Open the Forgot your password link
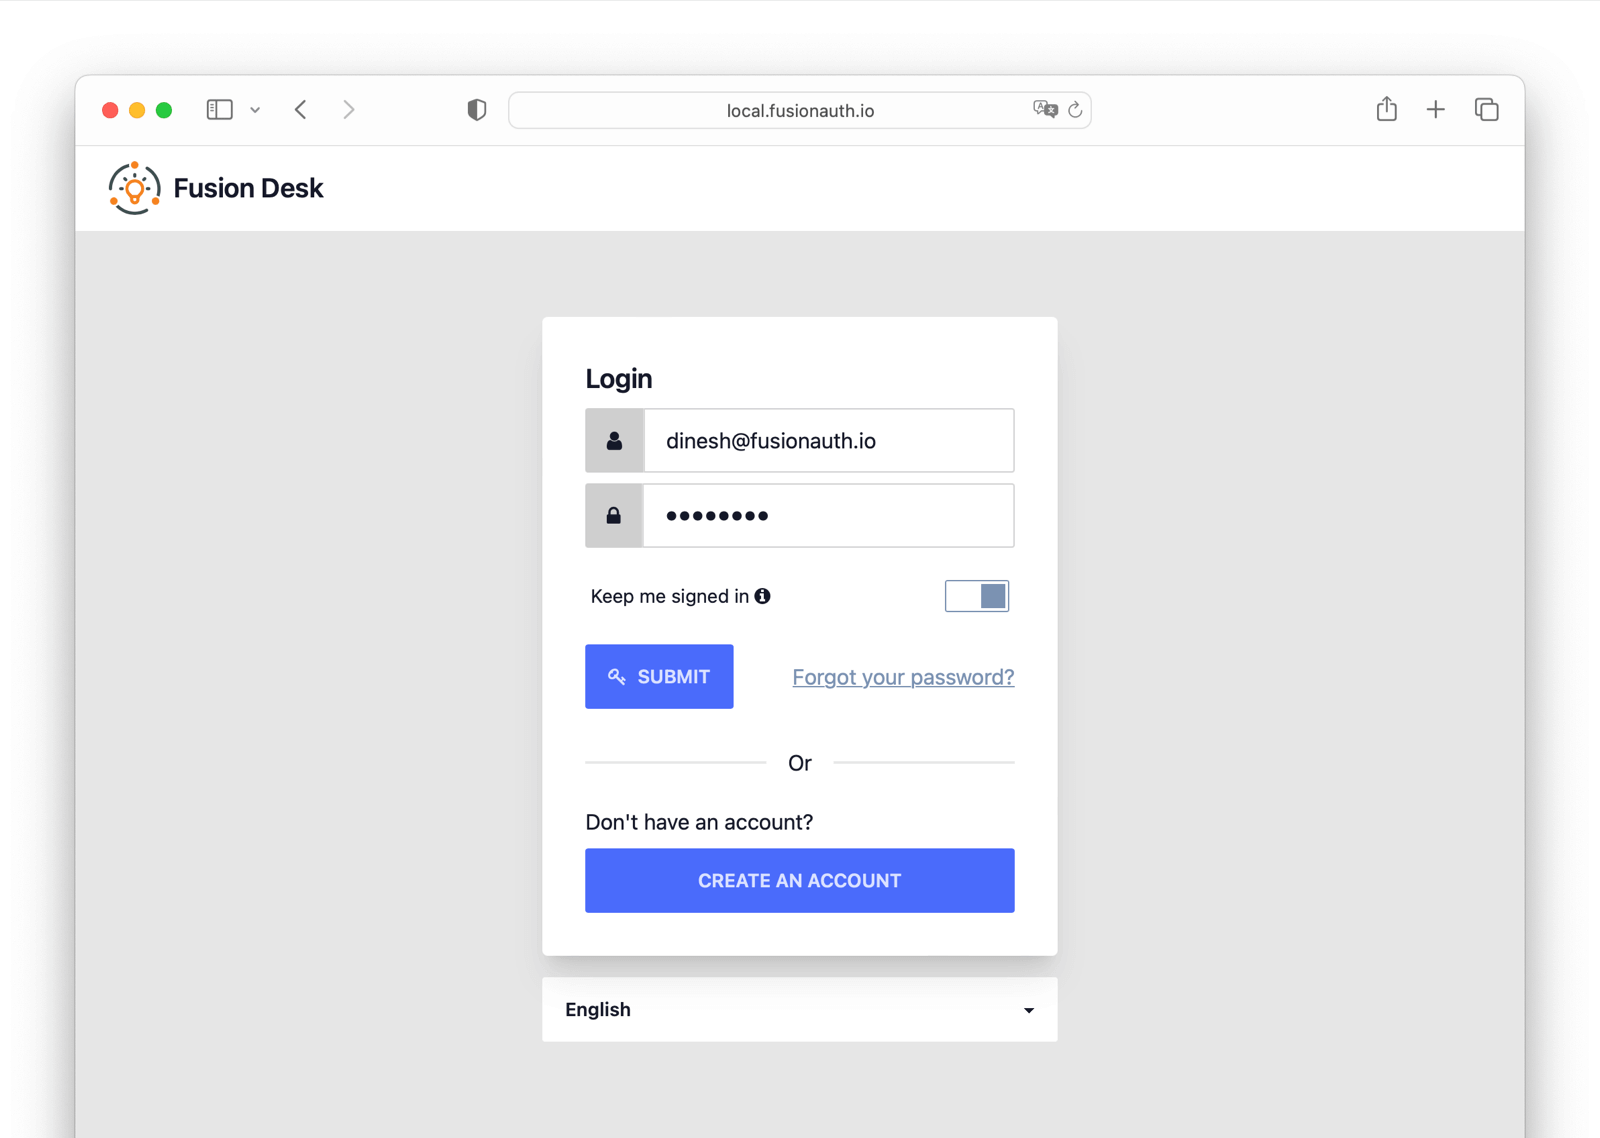The image size is (1600, 1138). [903, 677]
